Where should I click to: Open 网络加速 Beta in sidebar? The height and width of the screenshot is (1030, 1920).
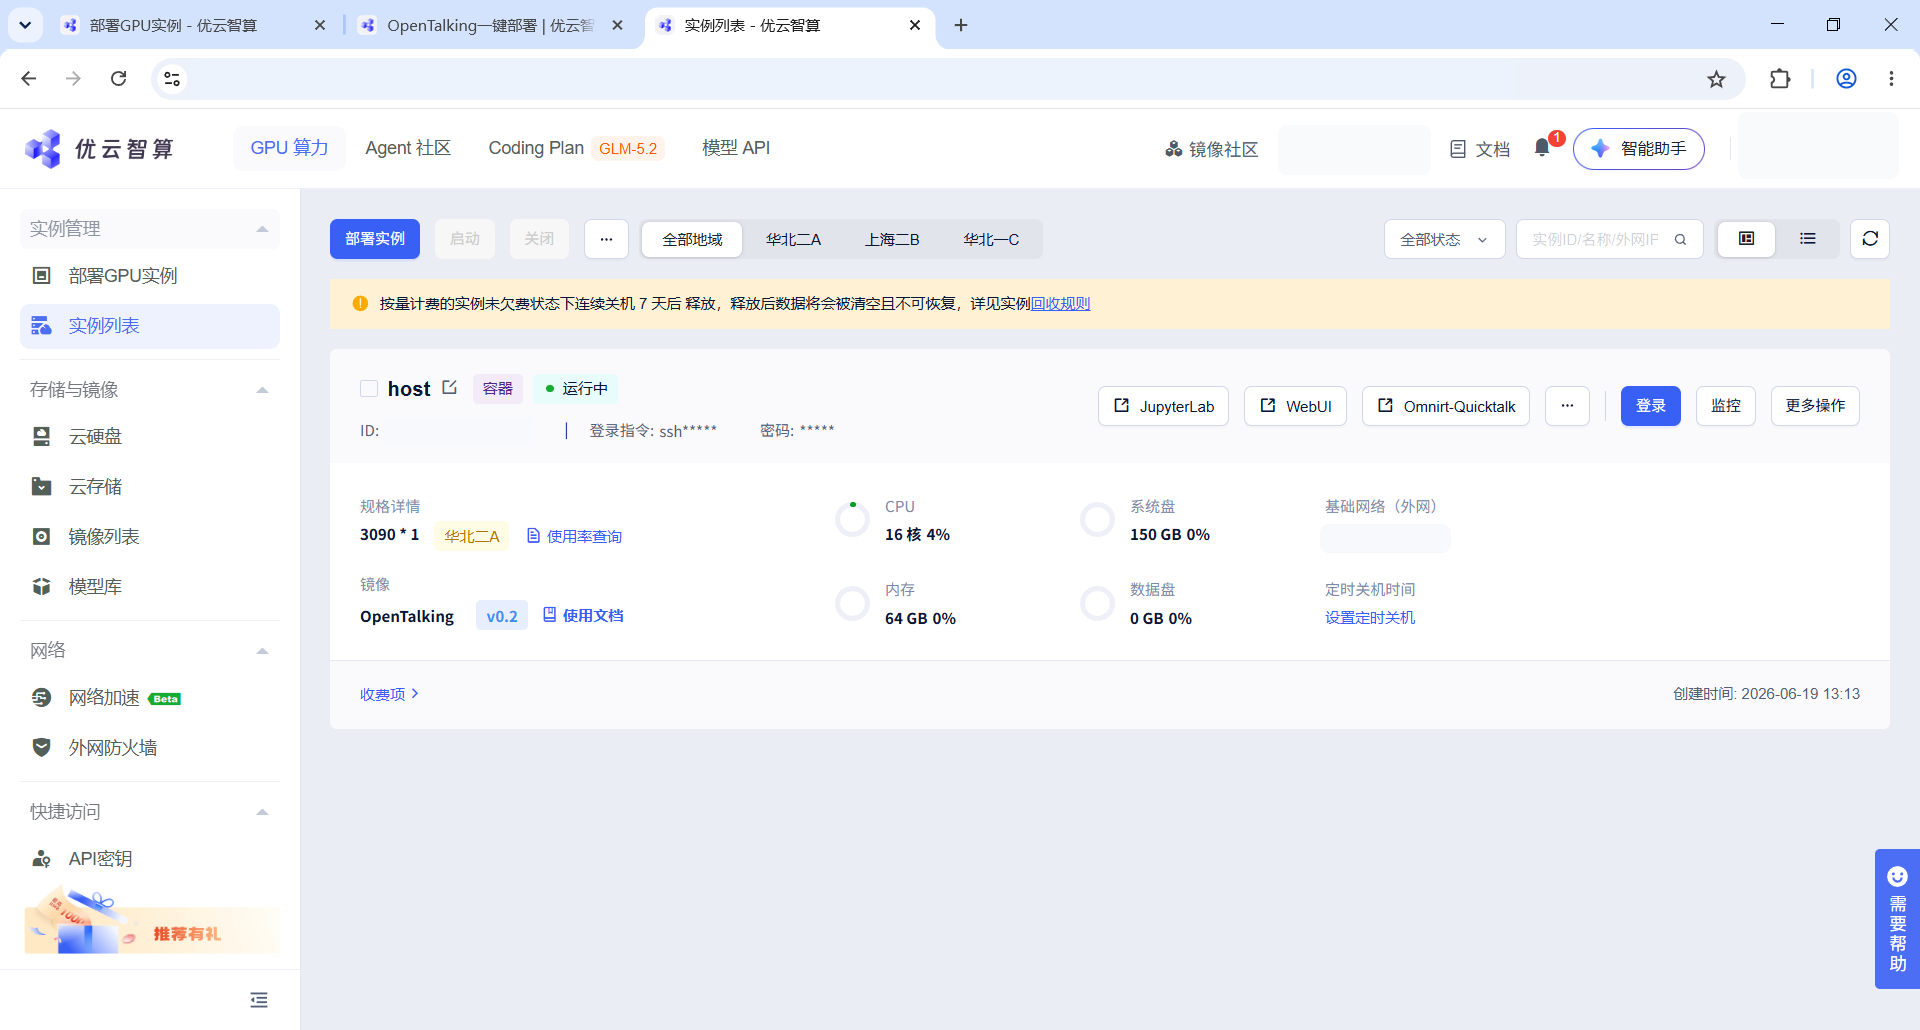tap(150, 698)
